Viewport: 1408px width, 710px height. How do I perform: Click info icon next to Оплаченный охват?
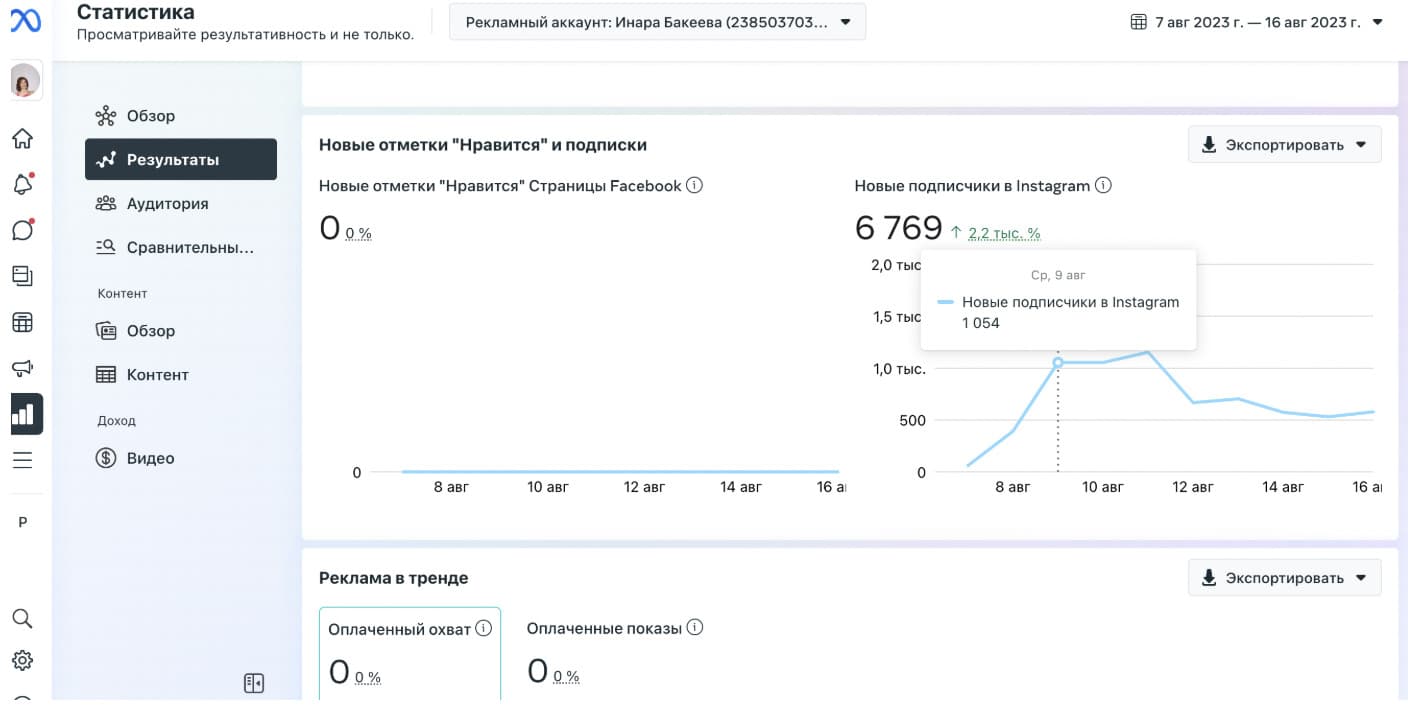point(483,628)
